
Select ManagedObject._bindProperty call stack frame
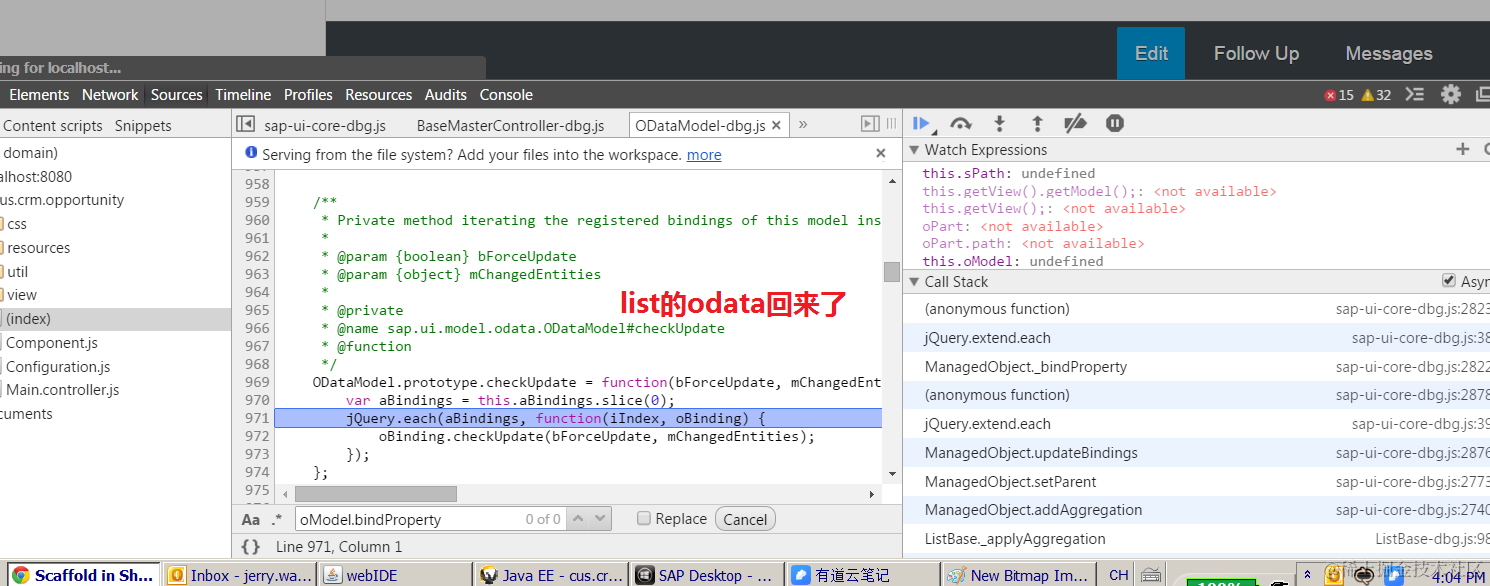[x=1196, y=367]
